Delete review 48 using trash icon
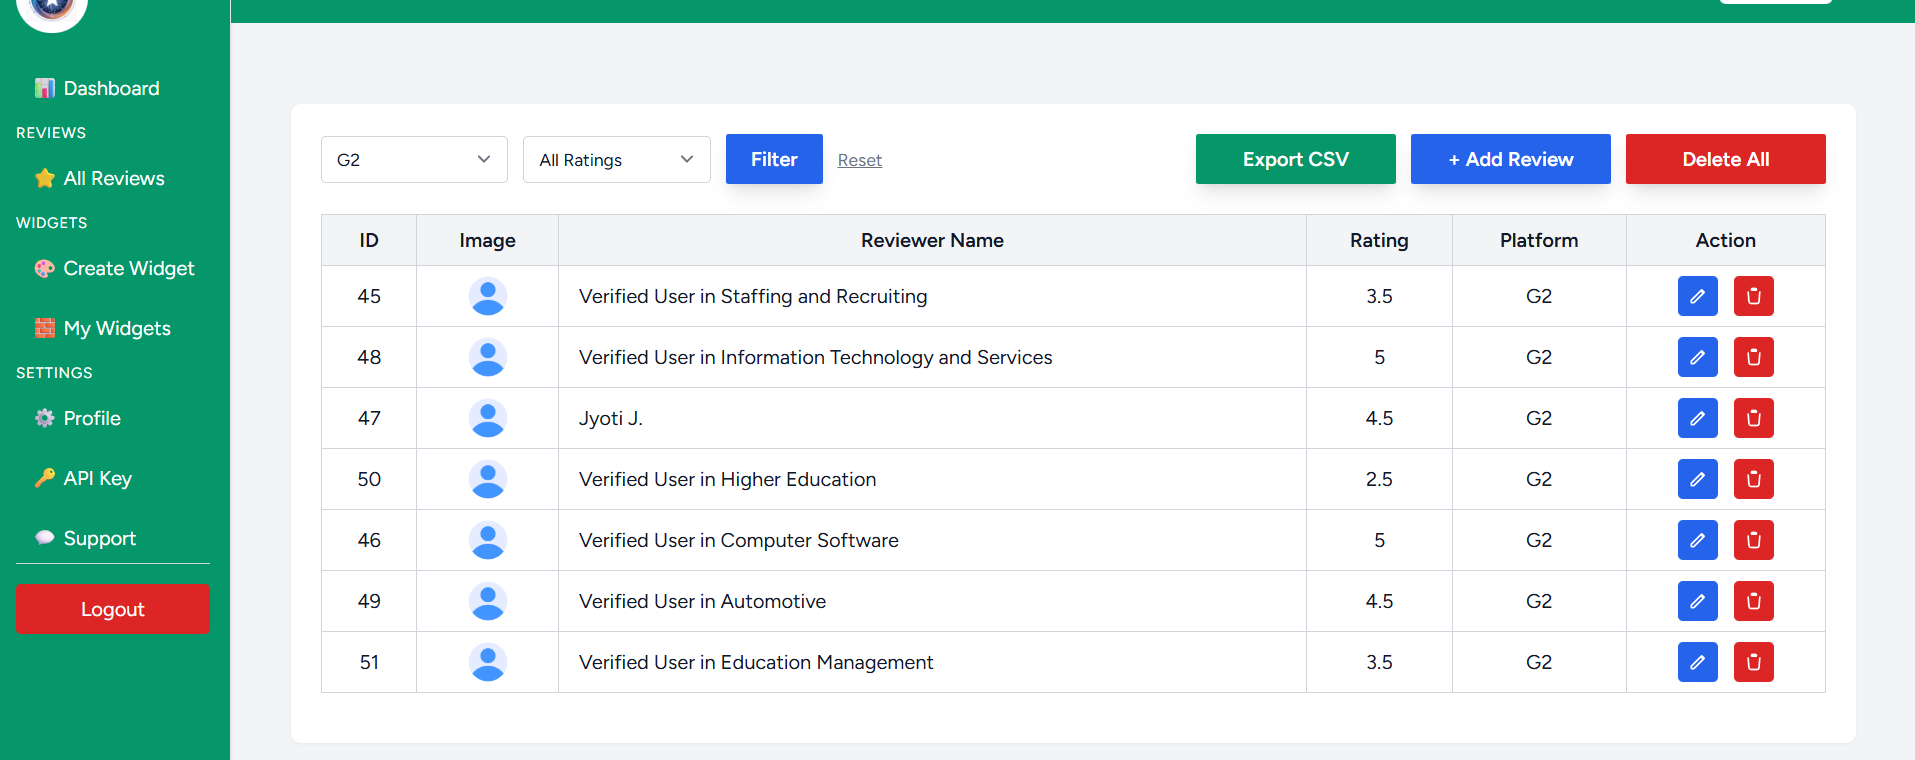 [x=1753, y=357]
